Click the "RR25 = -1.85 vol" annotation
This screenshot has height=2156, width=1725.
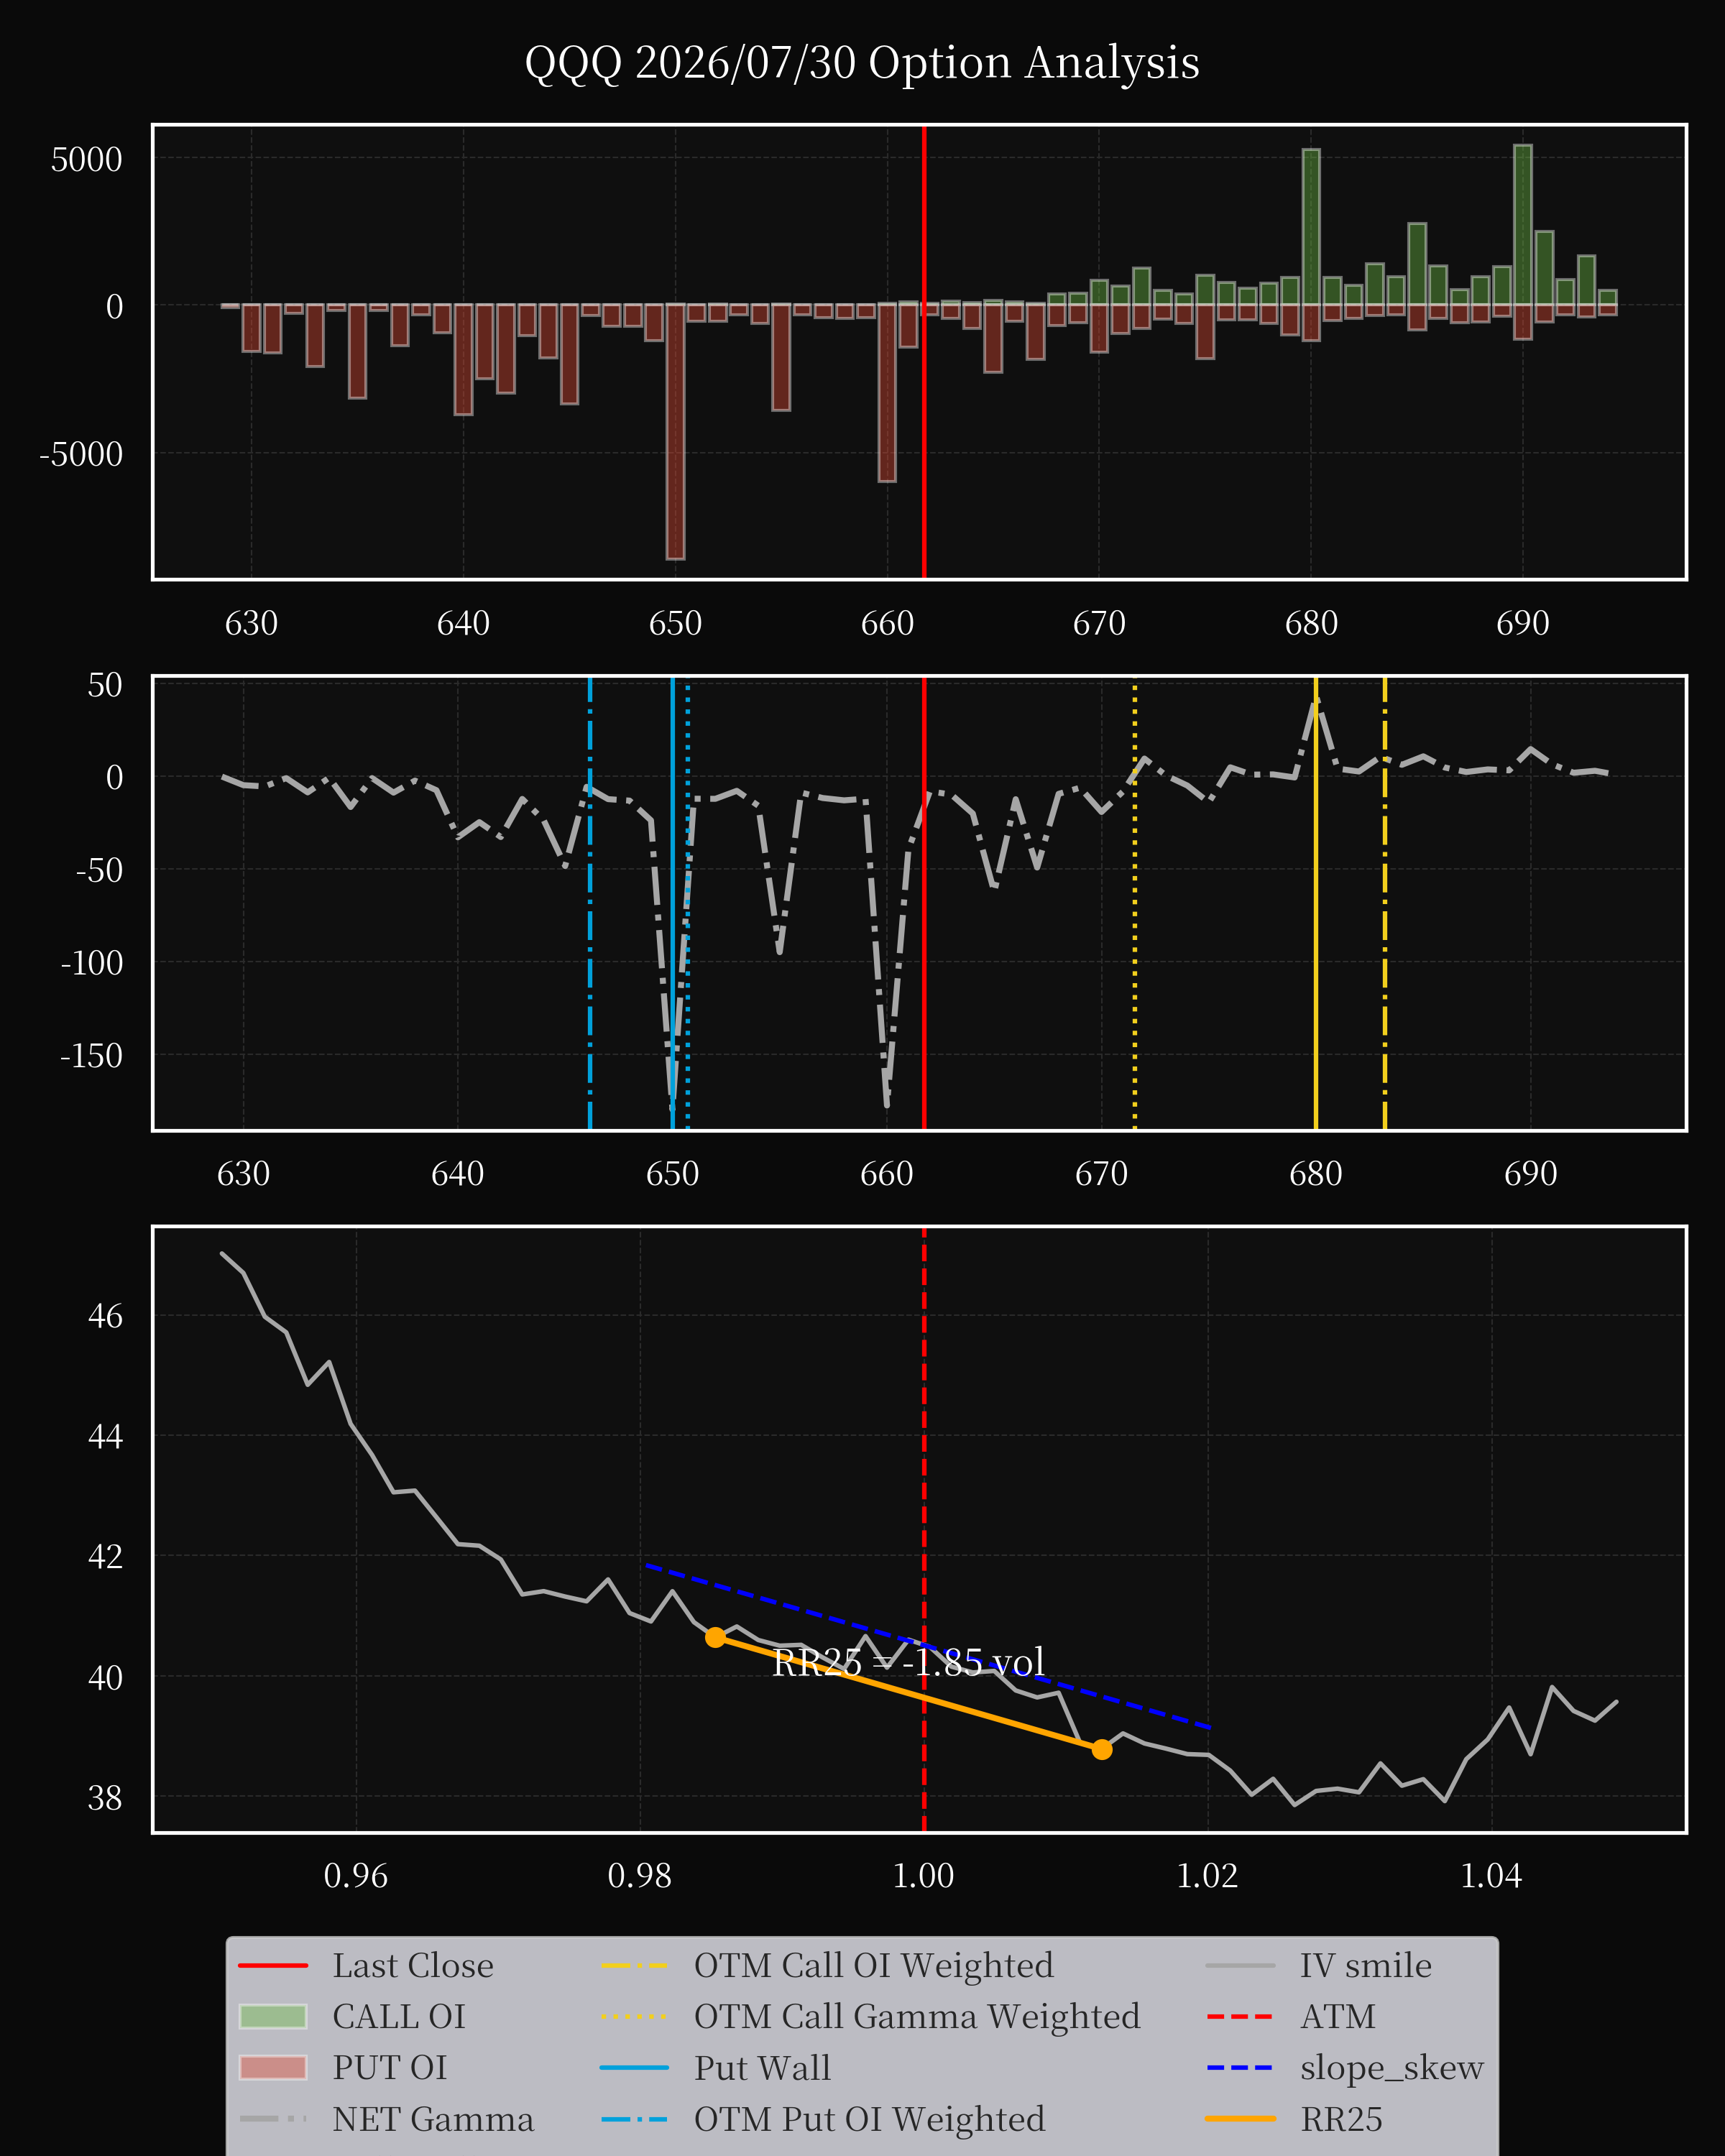pos(909,1662)
